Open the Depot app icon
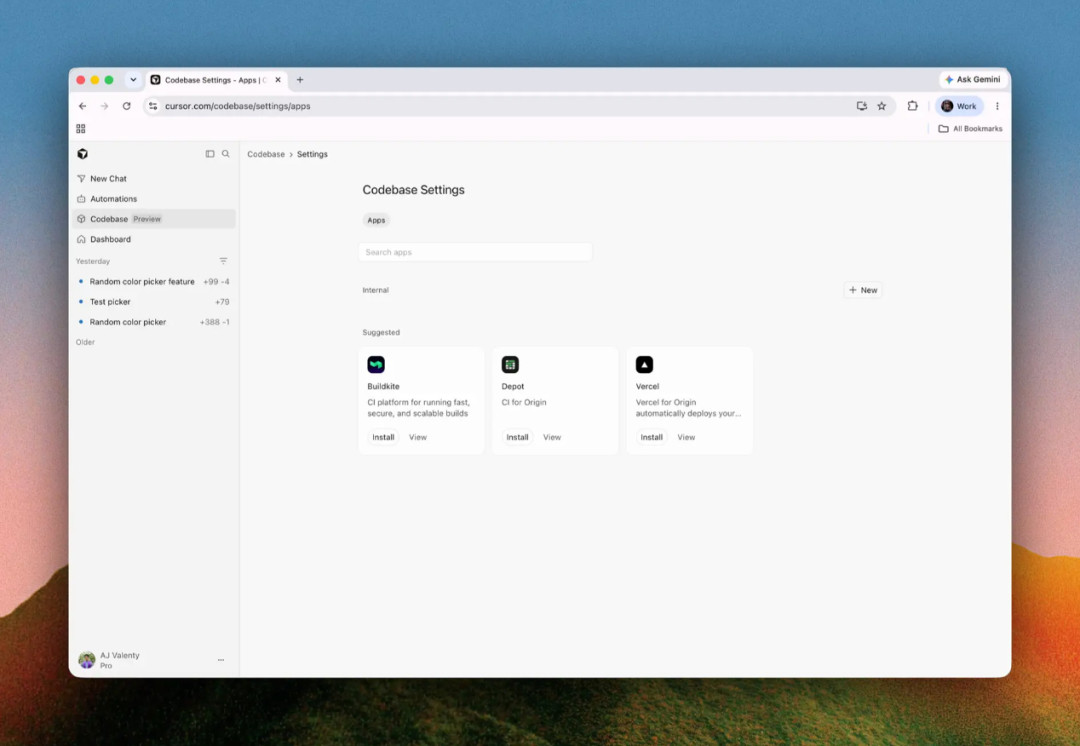 [510, 364]
